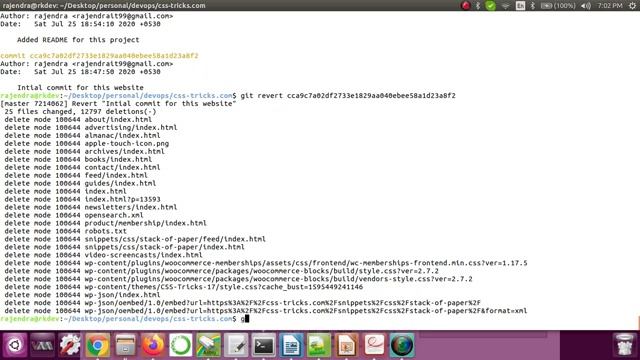Click the 'about/index.html' delete line

point(78,119)
